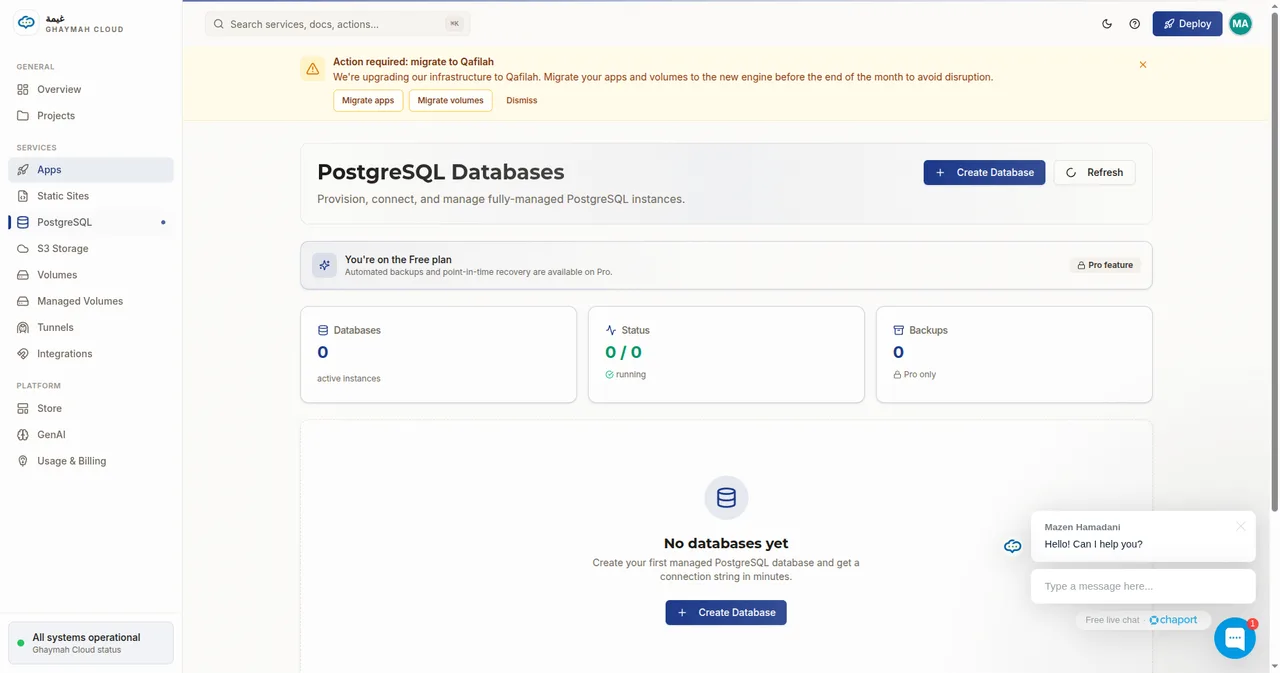Click the running check-circle icon
Screen dimensions: 1280x673
click(609, 375)
